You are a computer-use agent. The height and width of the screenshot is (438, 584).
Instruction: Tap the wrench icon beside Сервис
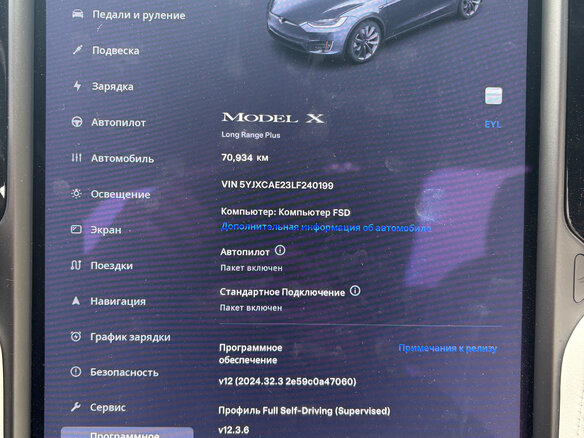76,407
